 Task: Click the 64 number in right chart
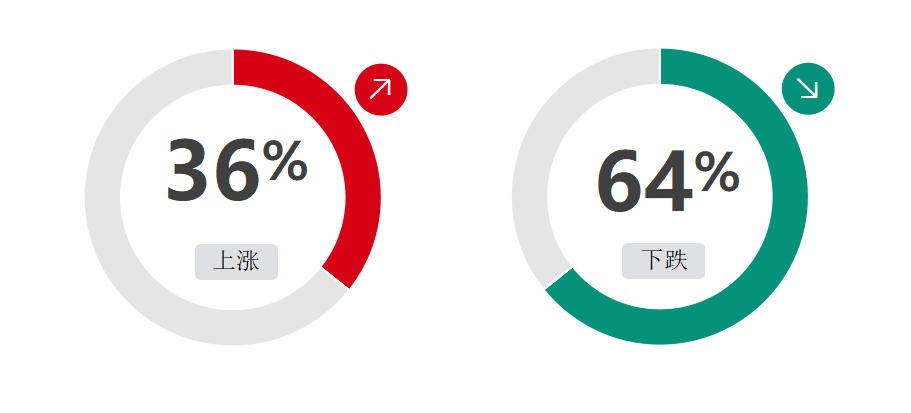point(644,182)
